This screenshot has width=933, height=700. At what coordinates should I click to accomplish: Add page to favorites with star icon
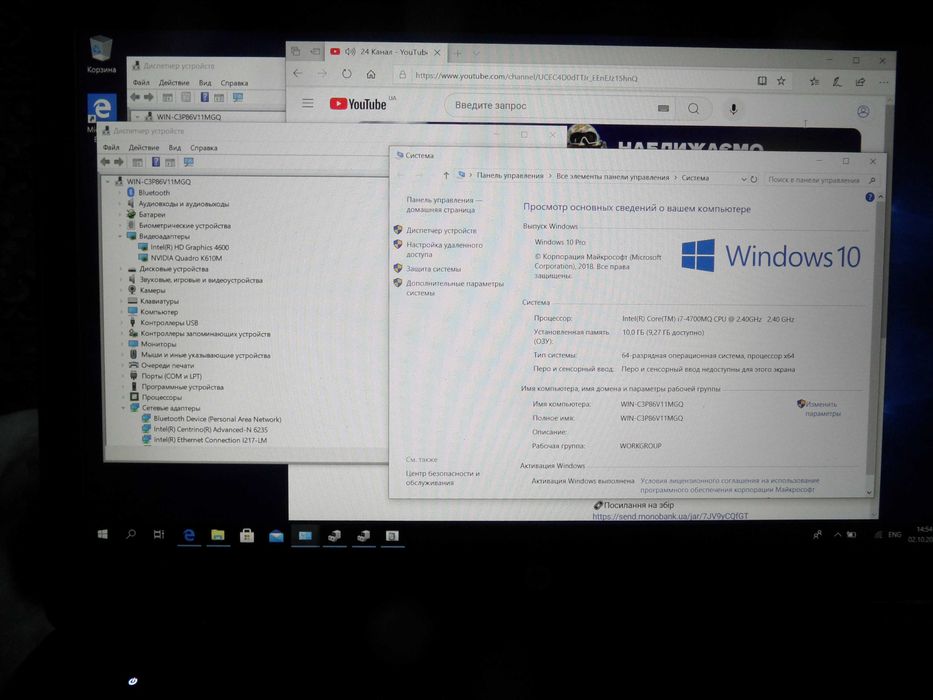click(x=781, y=81)
